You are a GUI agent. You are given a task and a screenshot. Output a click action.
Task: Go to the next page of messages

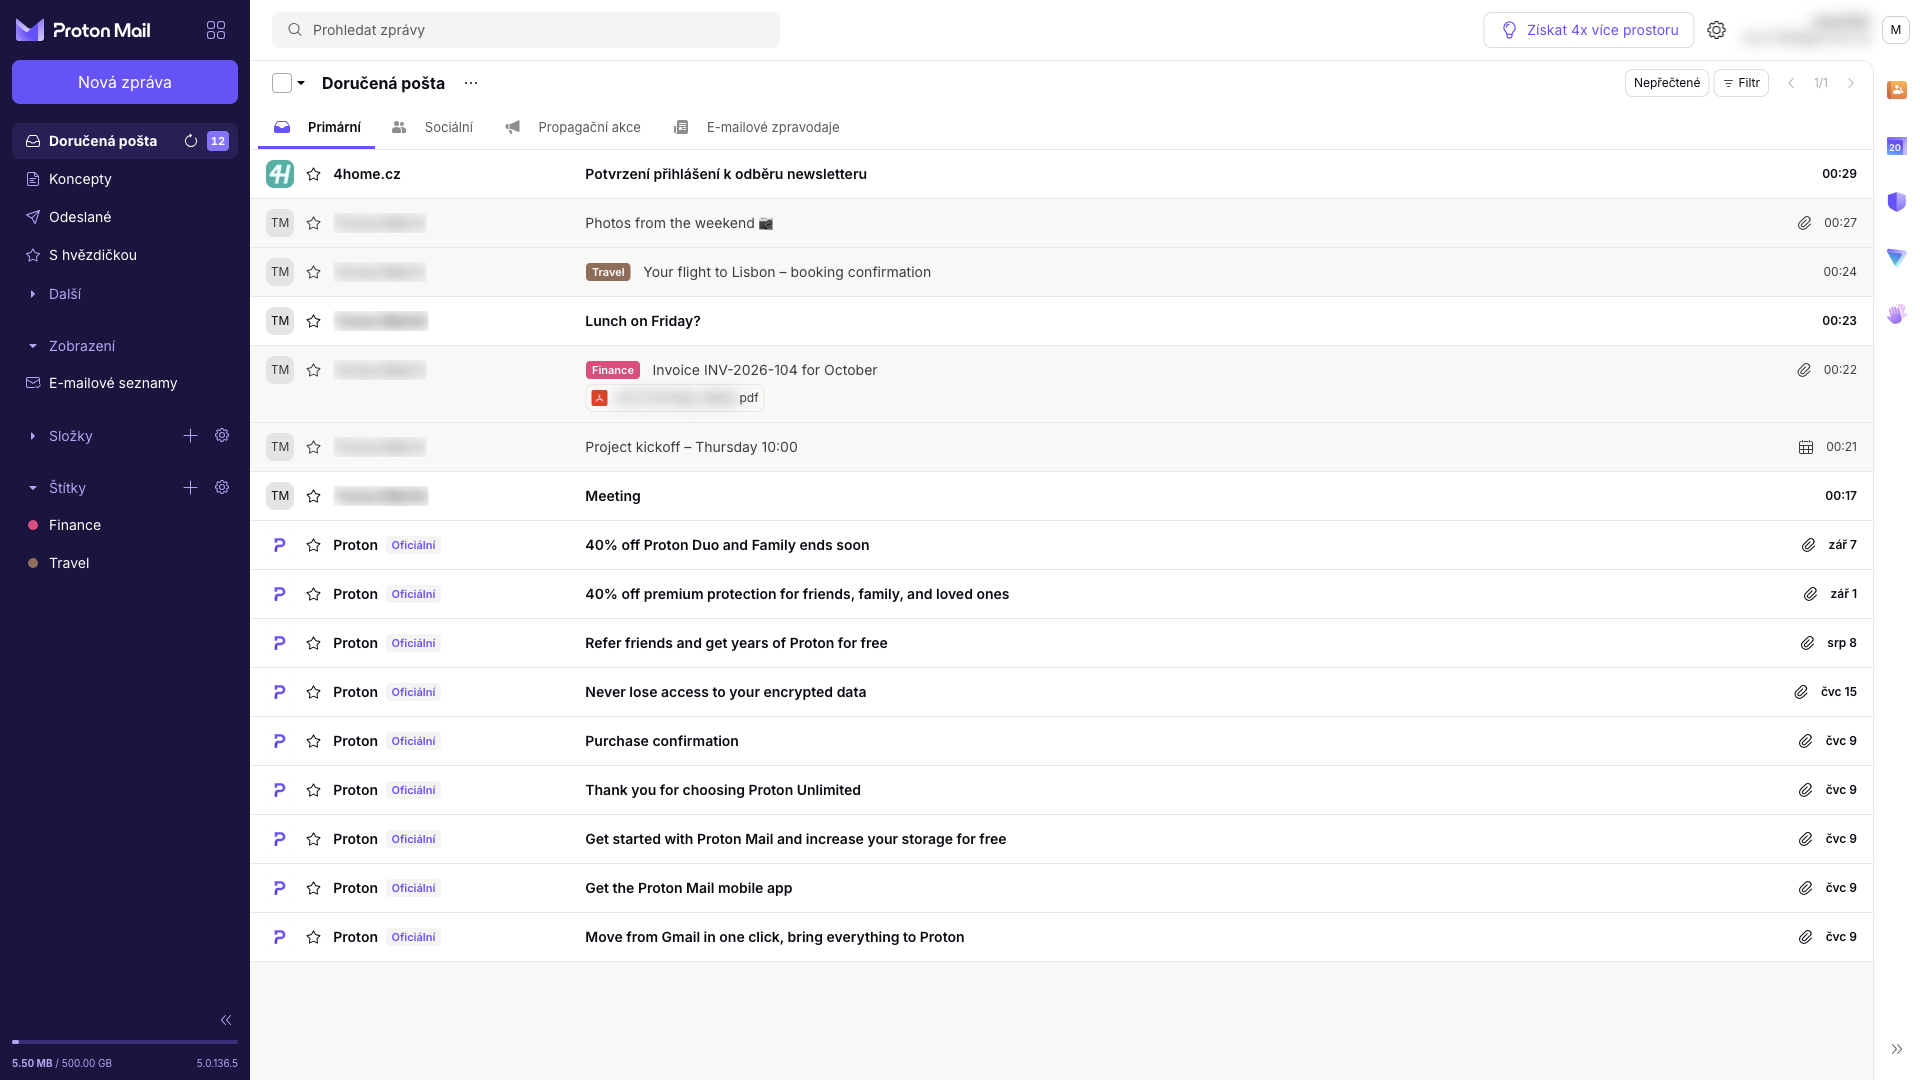click(x=1851, y=83)
